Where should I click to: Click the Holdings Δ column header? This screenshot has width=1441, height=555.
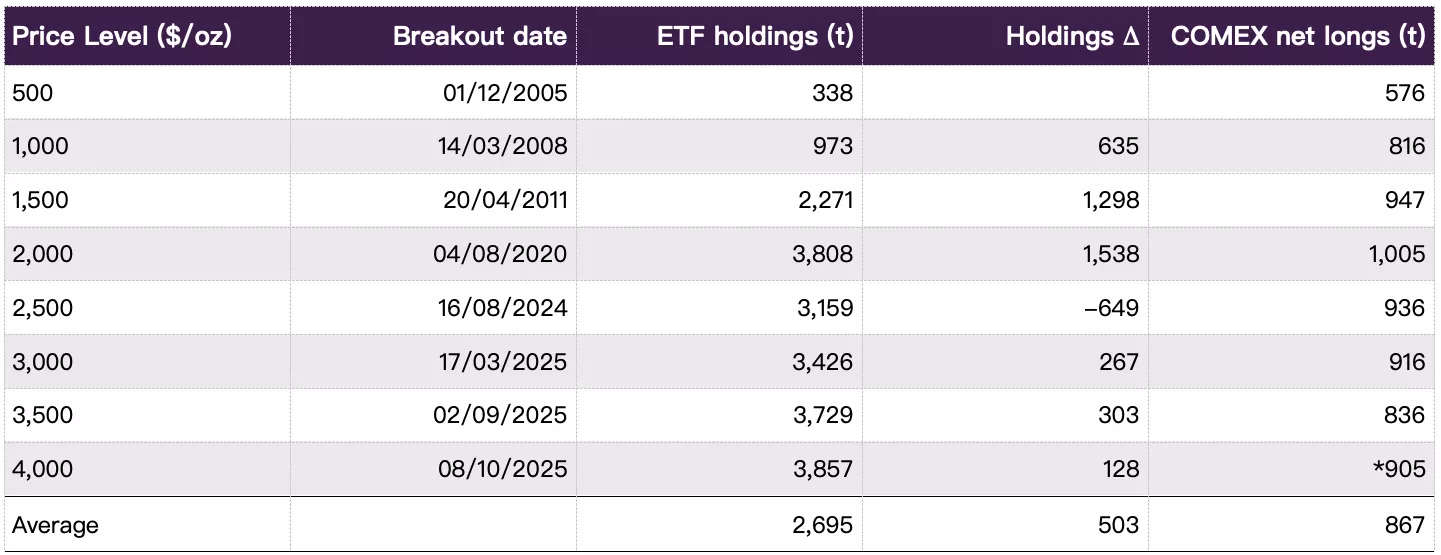[1072, 37]
